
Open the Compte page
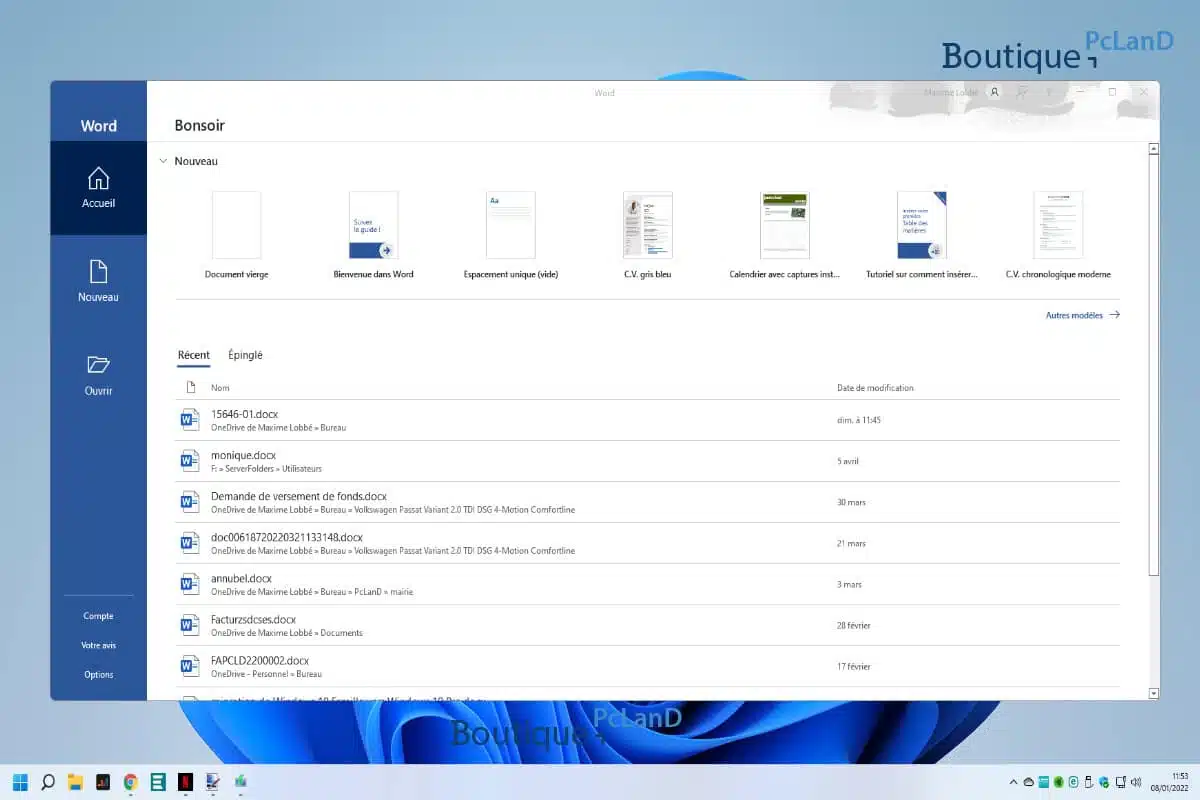pyautogui.click(x=98, y=616)
